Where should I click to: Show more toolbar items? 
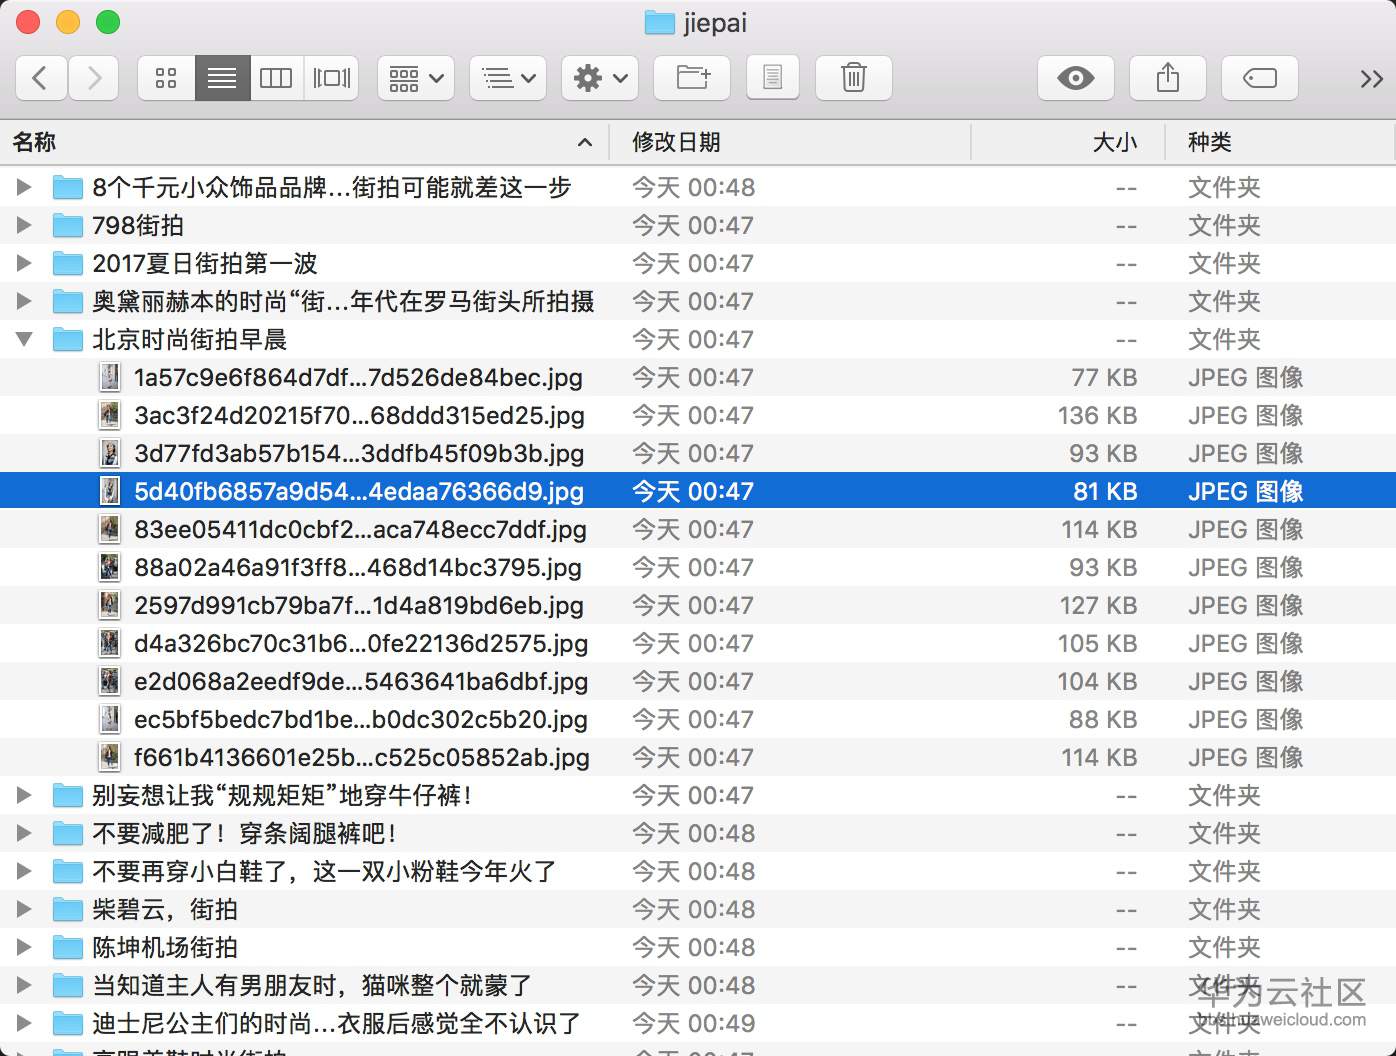(x=1371, y=79)
